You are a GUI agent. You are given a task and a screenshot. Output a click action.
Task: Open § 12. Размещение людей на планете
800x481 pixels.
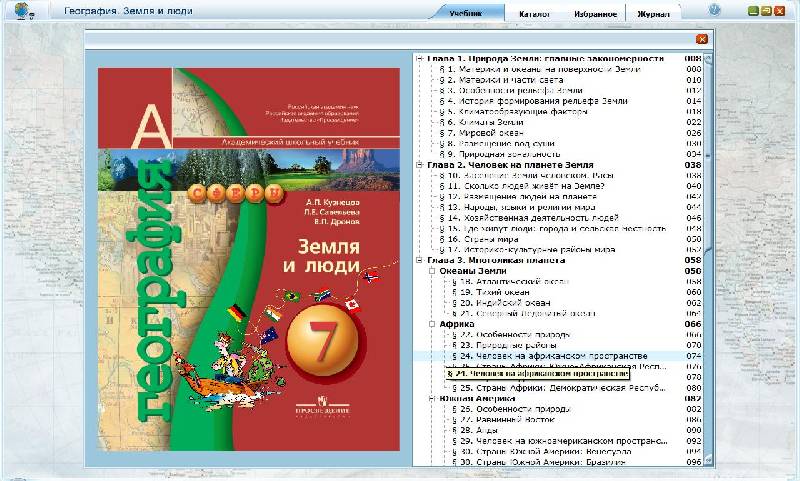tap(518, 197)
